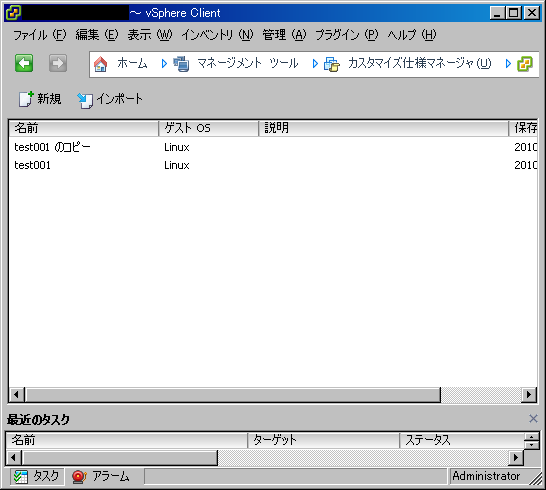Sort recent tasks by ターゲット column header
Screen dimensions: 546x490
click(x=323, y=440)
